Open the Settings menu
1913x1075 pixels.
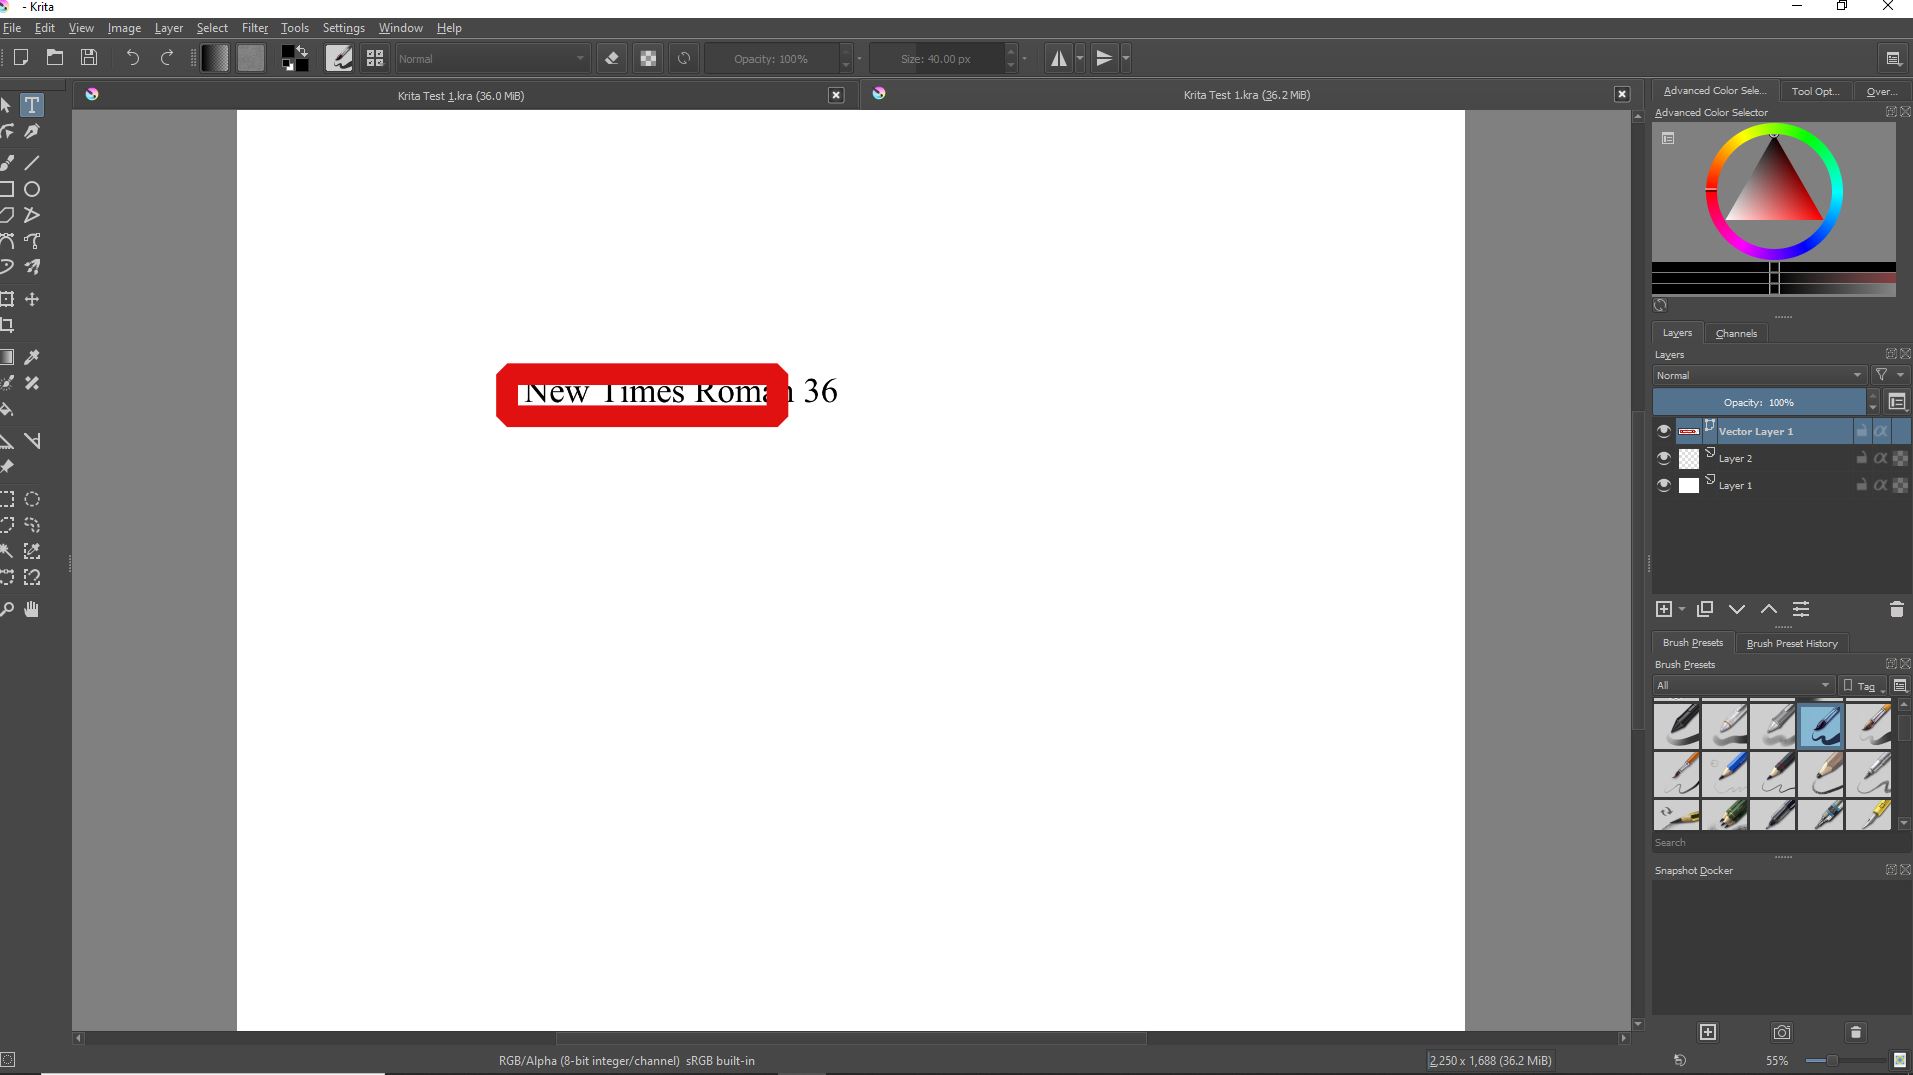point(343,28)
